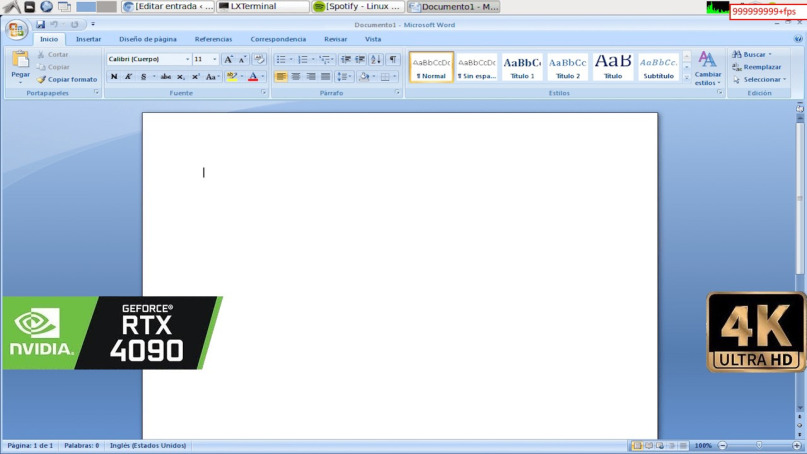Switch to Spotify window in taskbar
The height and width of the screenshot is (454, 807).
coord(358,7)
